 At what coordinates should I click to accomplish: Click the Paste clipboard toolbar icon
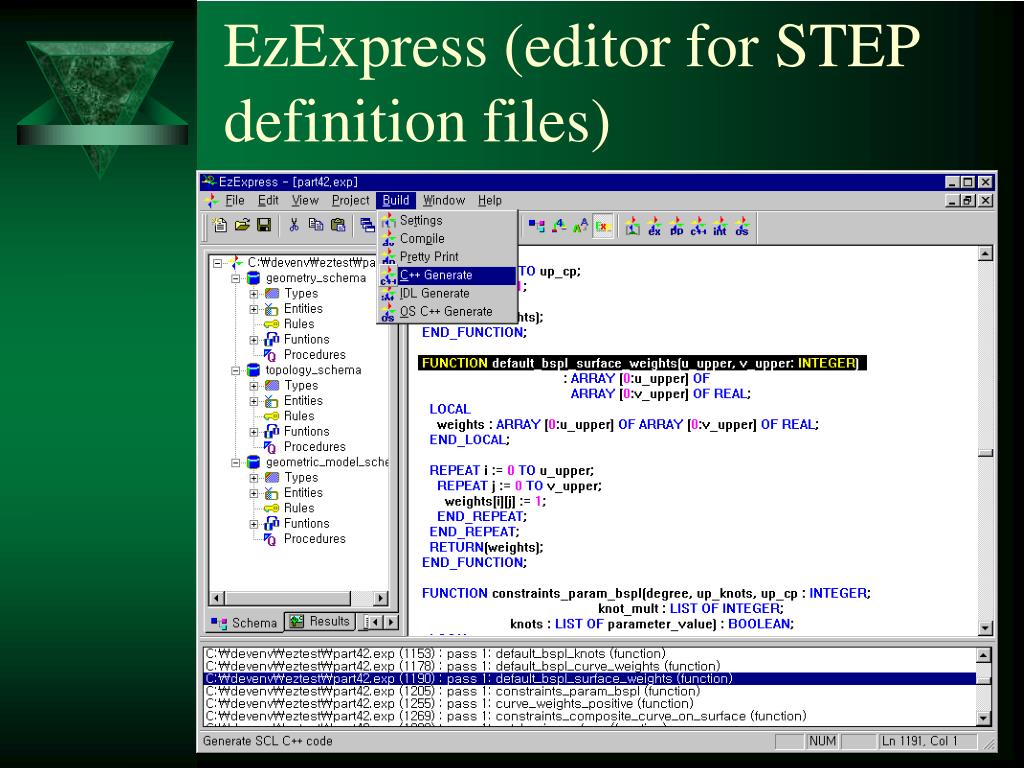coord(338,225)
